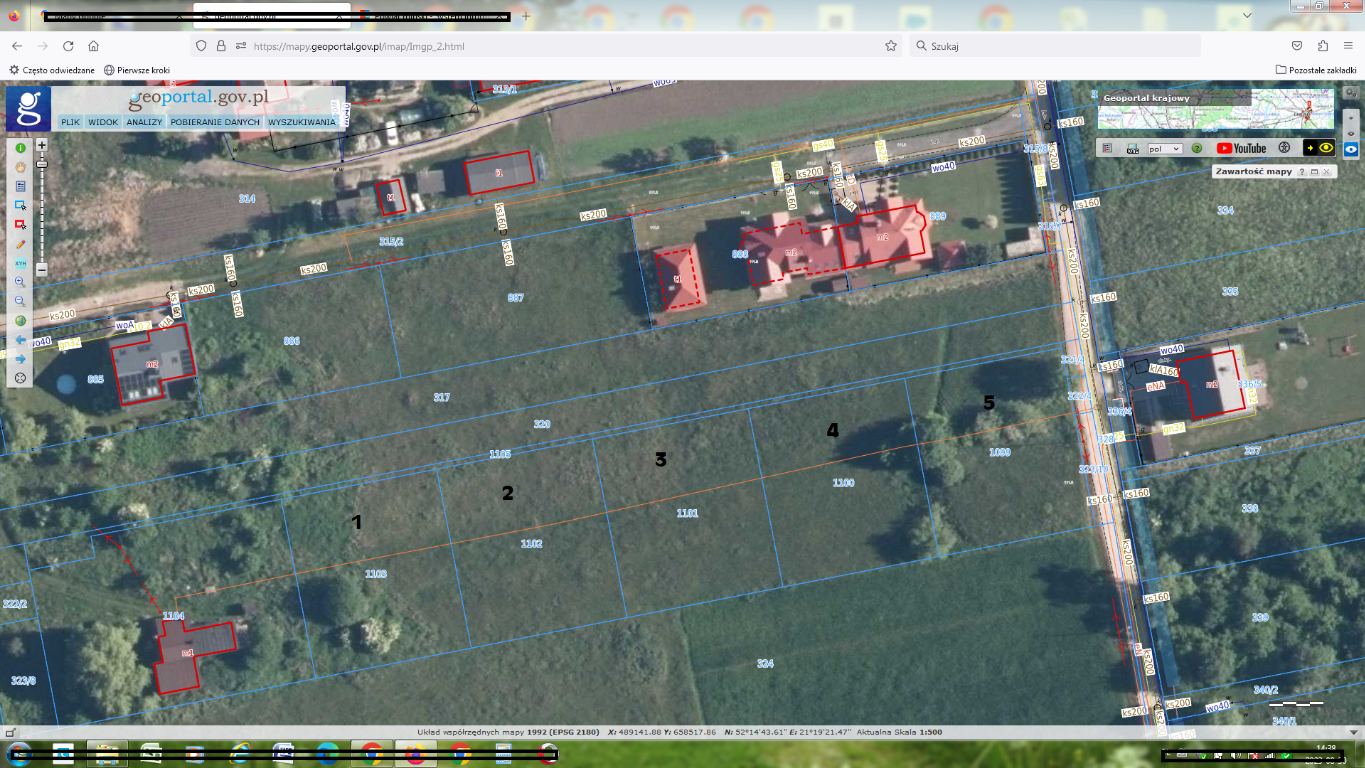Click the plus button on zoom slider
This screenshot has height=768, width=1365.
tap(42, 145)
